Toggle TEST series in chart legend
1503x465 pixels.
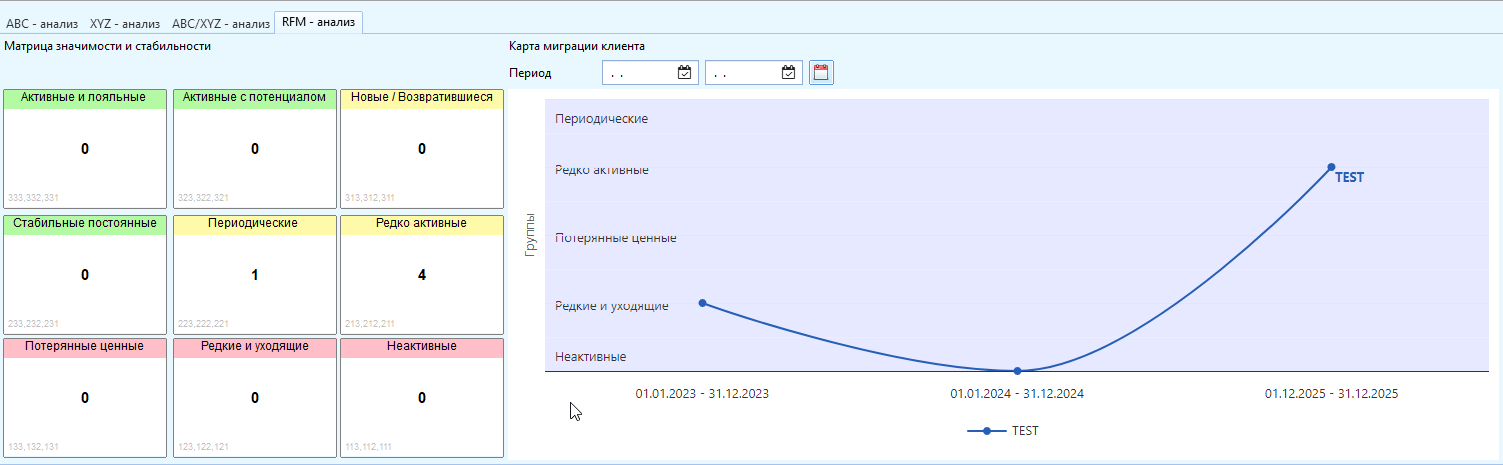pyautogui.click(x=1003, y=431)
